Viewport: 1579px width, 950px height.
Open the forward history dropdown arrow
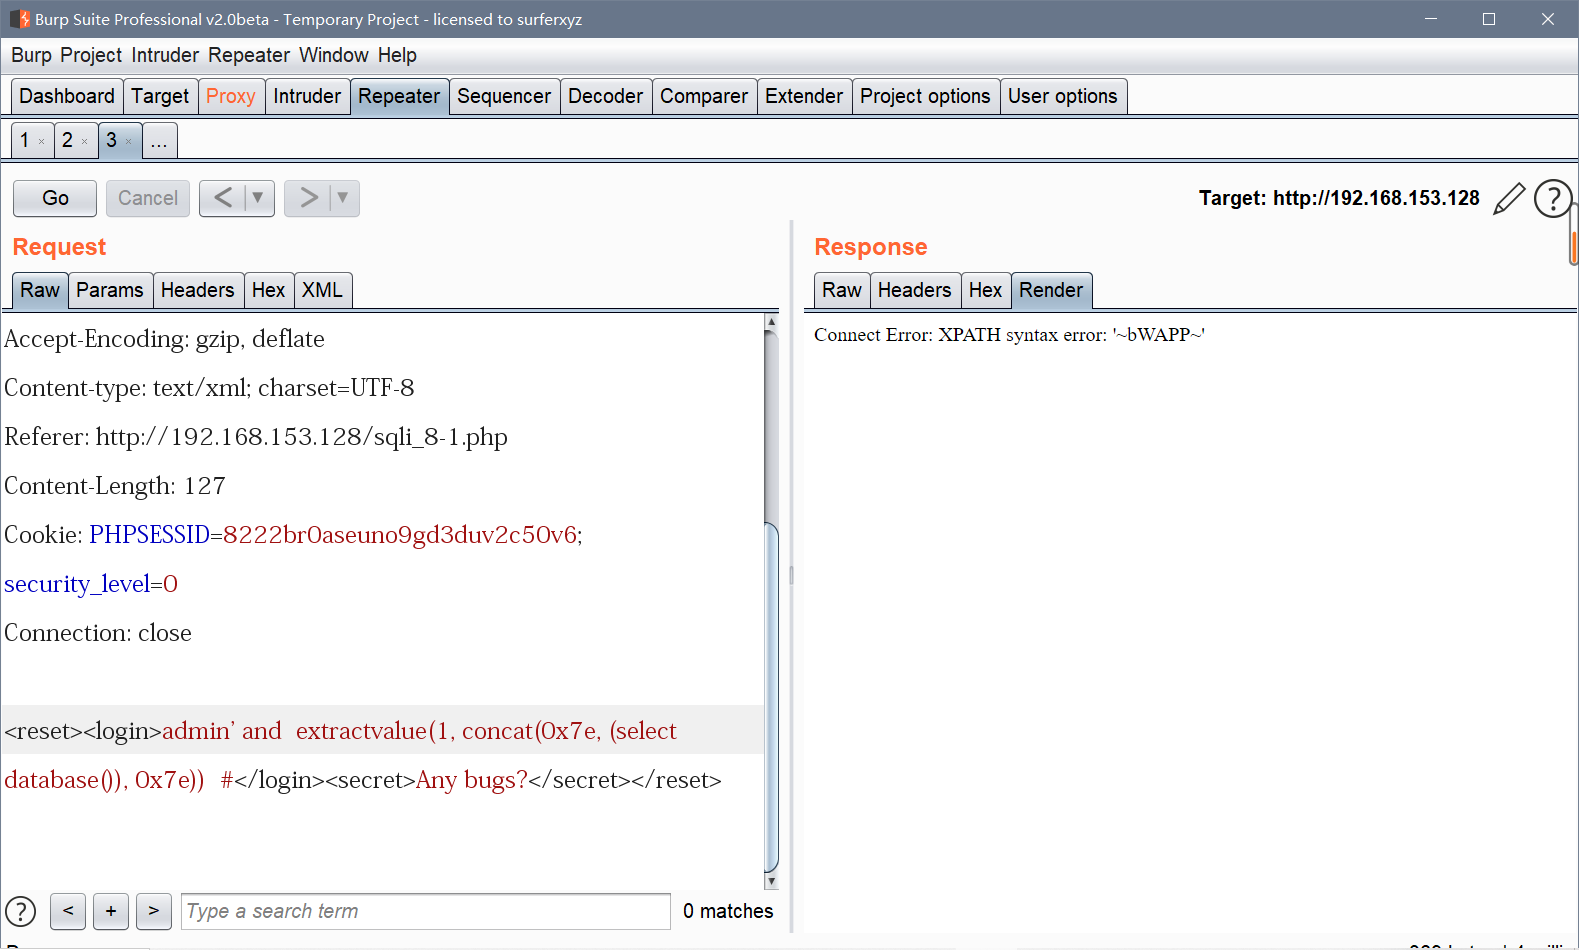pos(343,198)
